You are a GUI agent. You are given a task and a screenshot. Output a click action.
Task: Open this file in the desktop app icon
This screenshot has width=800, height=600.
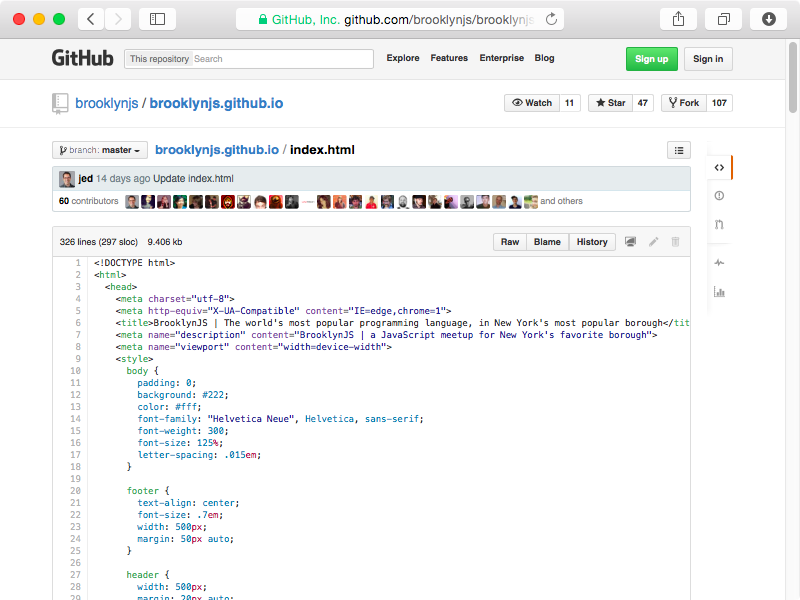click(631, 242)
